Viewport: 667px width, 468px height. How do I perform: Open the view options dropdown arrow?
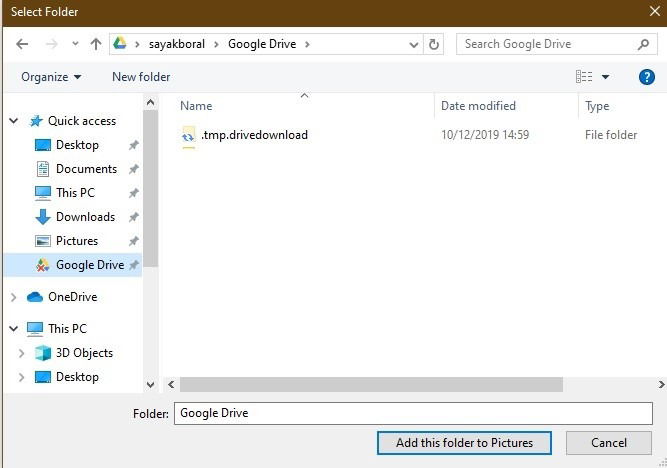605,77
